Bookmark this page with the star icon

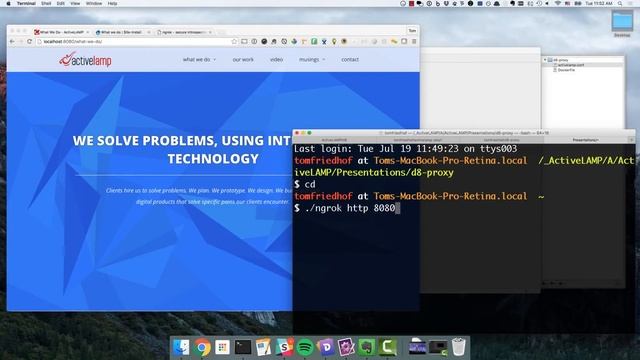coord(234,42)
